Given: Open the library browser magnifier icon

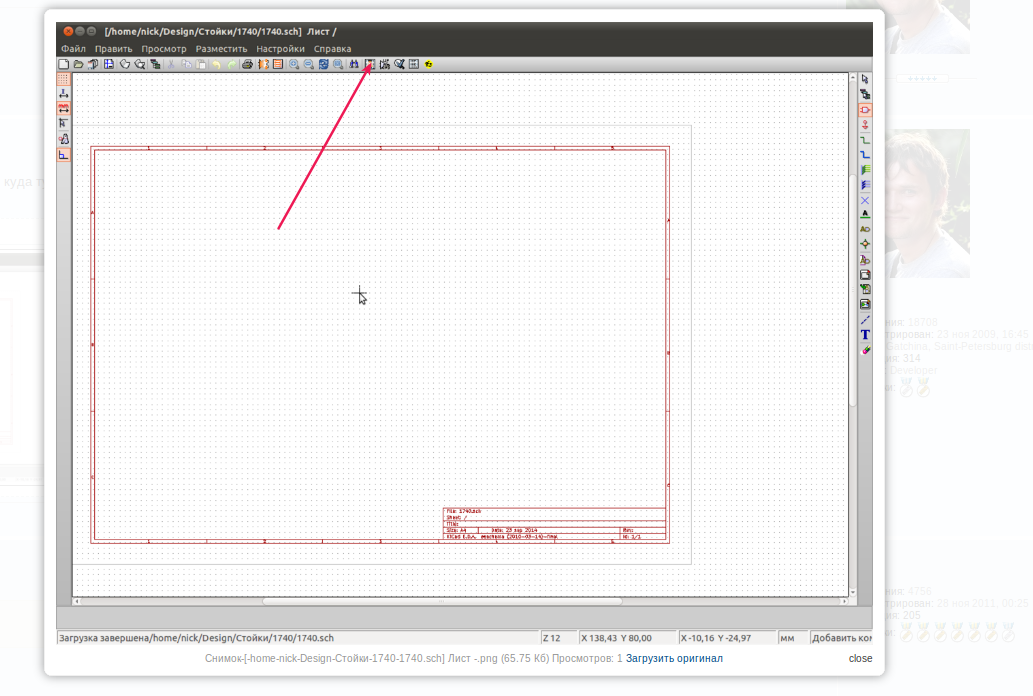Looking at the screenshot, I should pyautogui.click(x=140, y=64).
